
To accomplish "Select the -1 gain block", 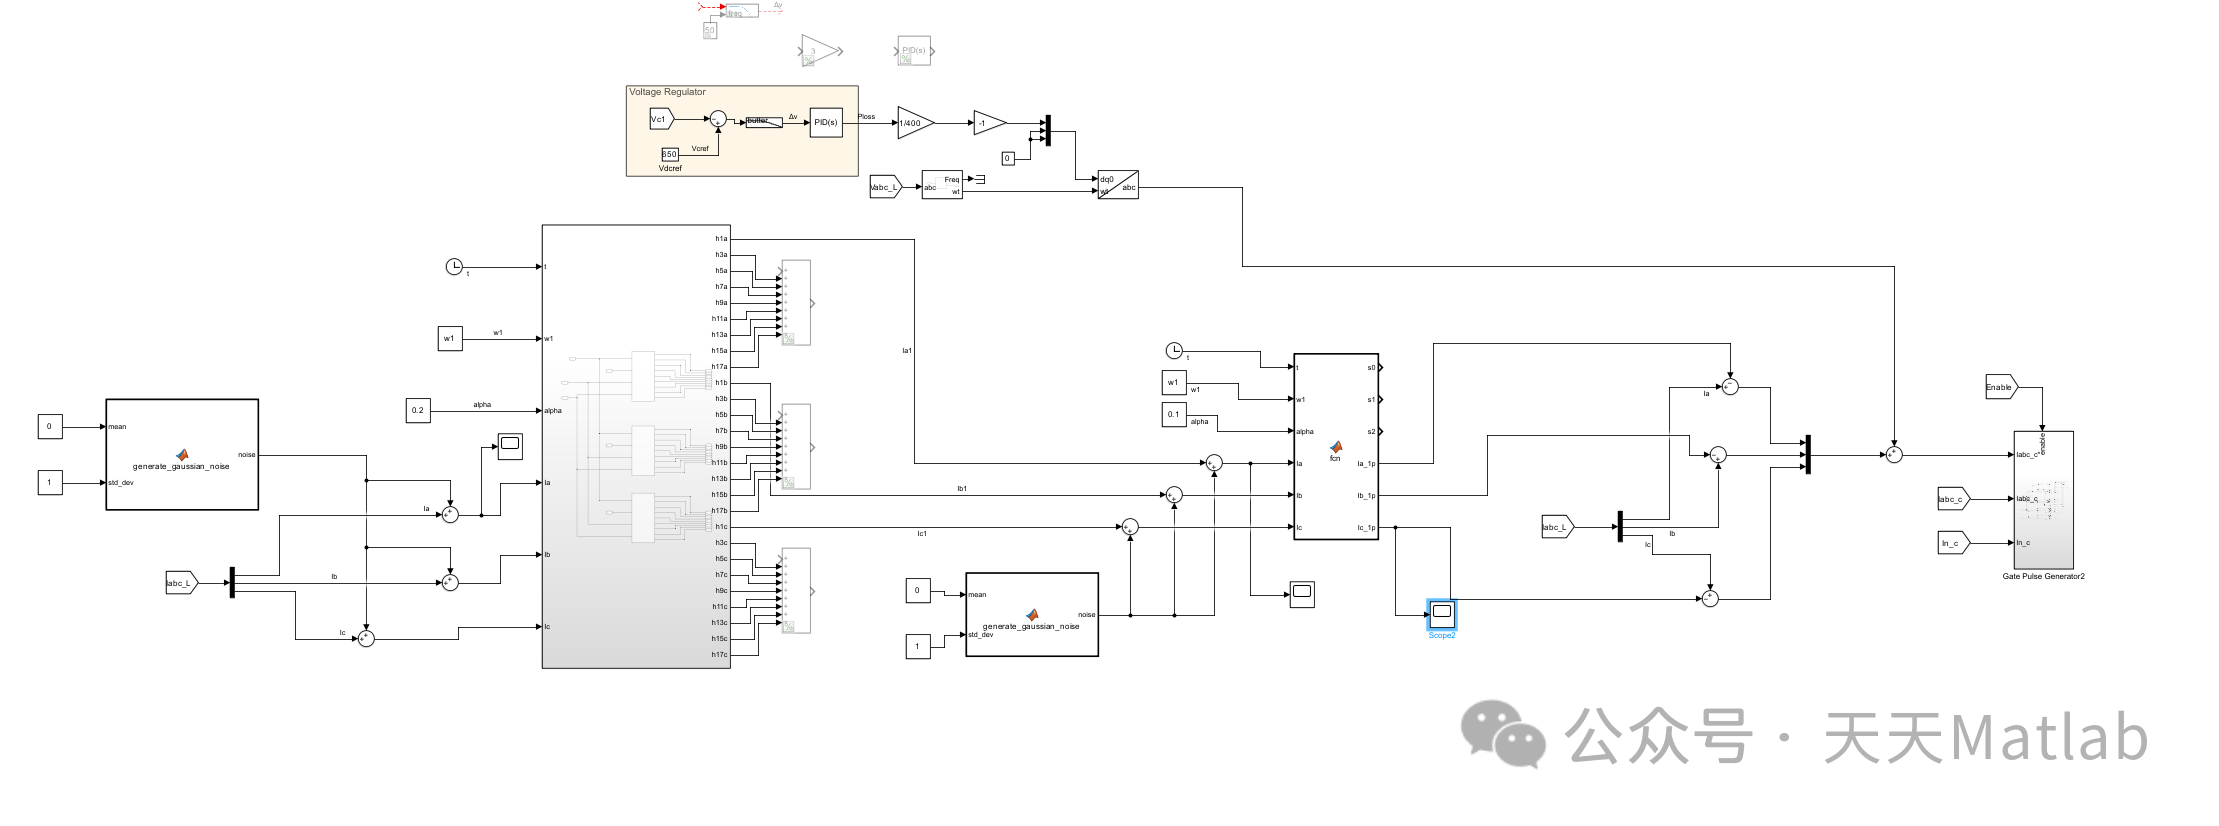I will click(989, 123).
